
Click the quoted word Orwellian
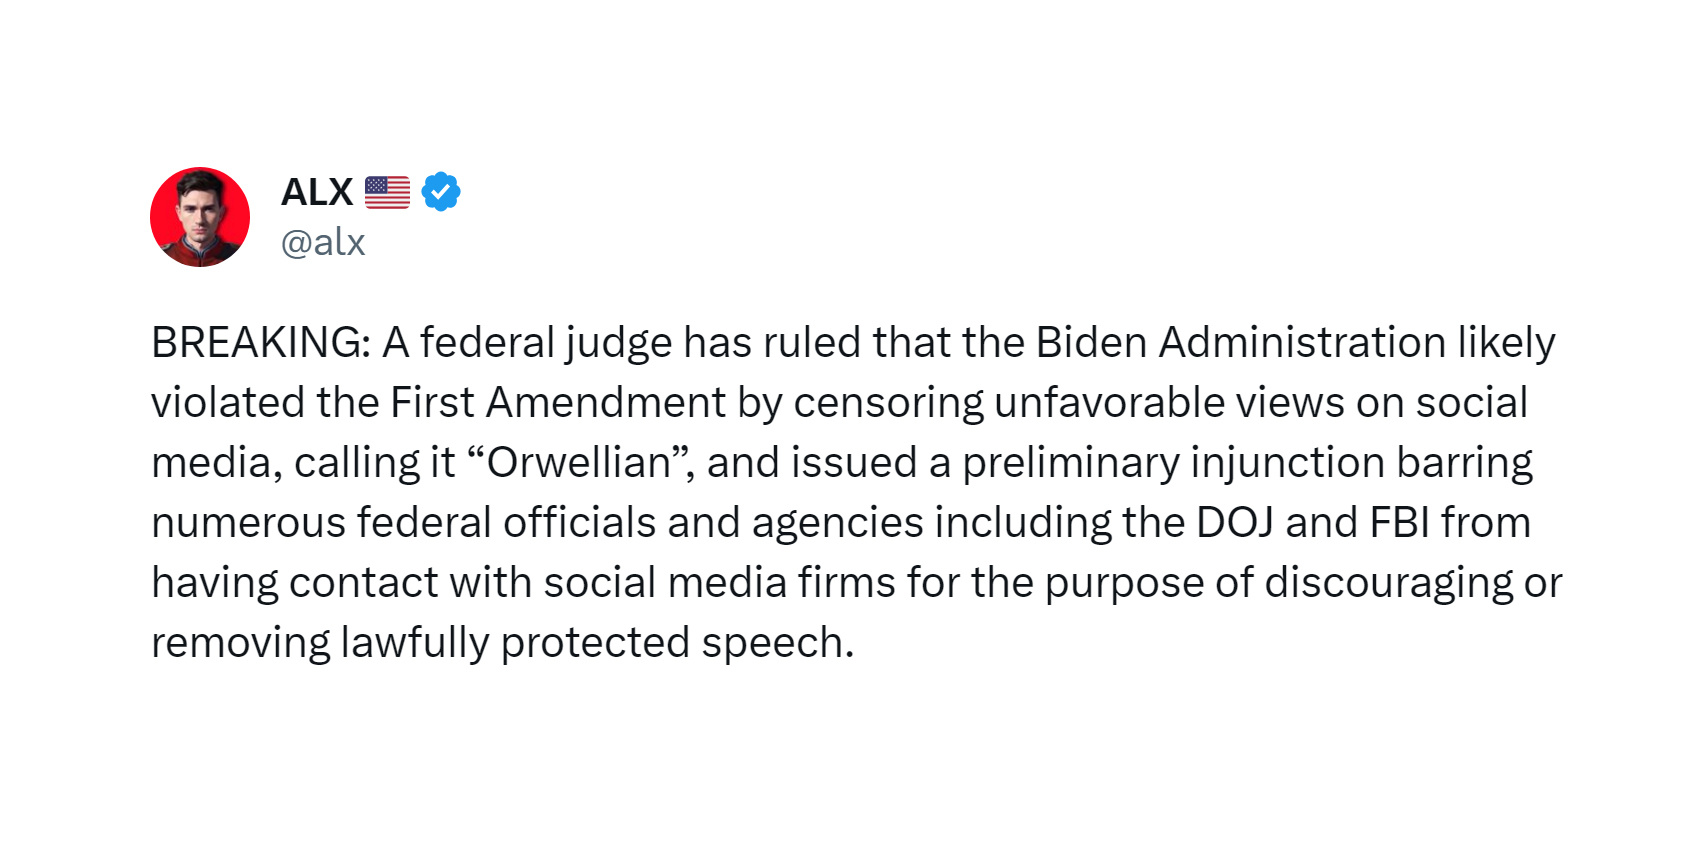tap(579, 462)
